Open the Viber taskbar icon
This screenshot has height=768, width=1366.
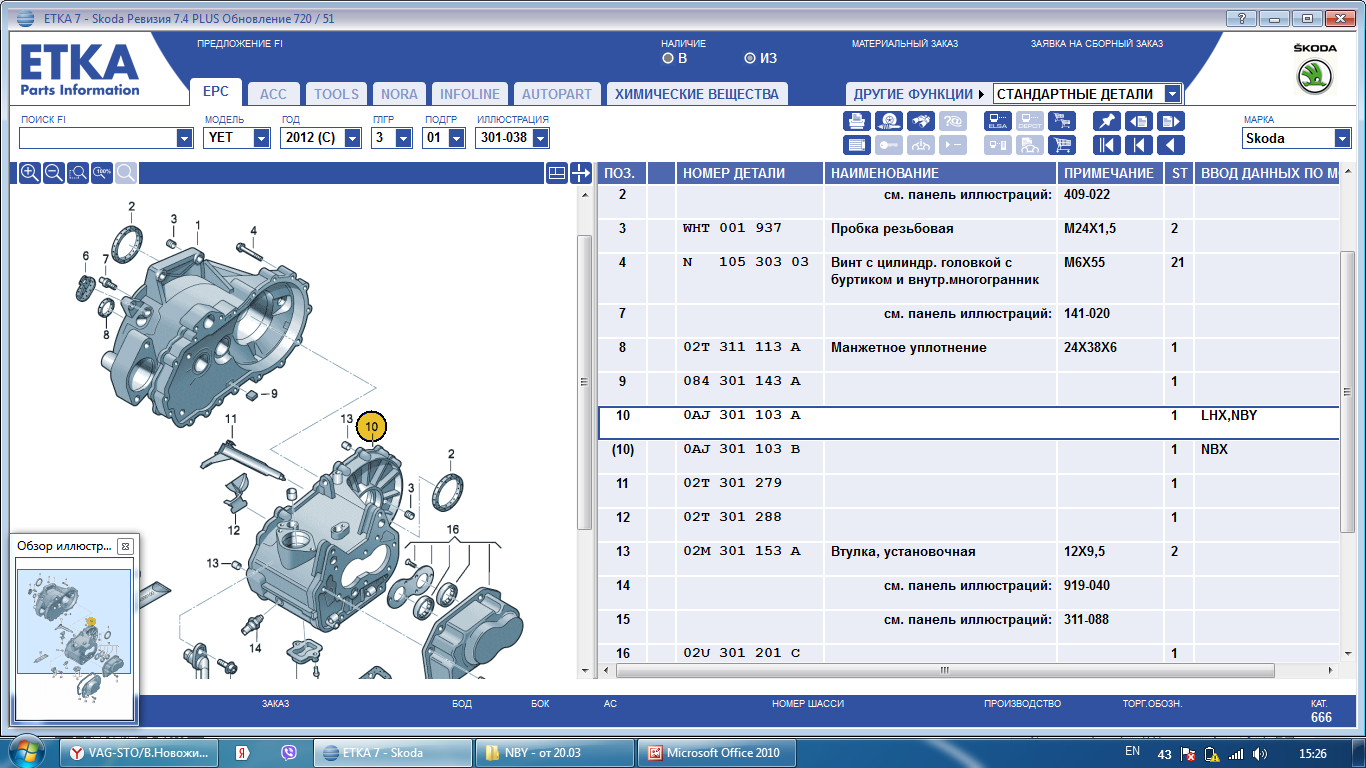pyautogui.click(x=290, y=753)
